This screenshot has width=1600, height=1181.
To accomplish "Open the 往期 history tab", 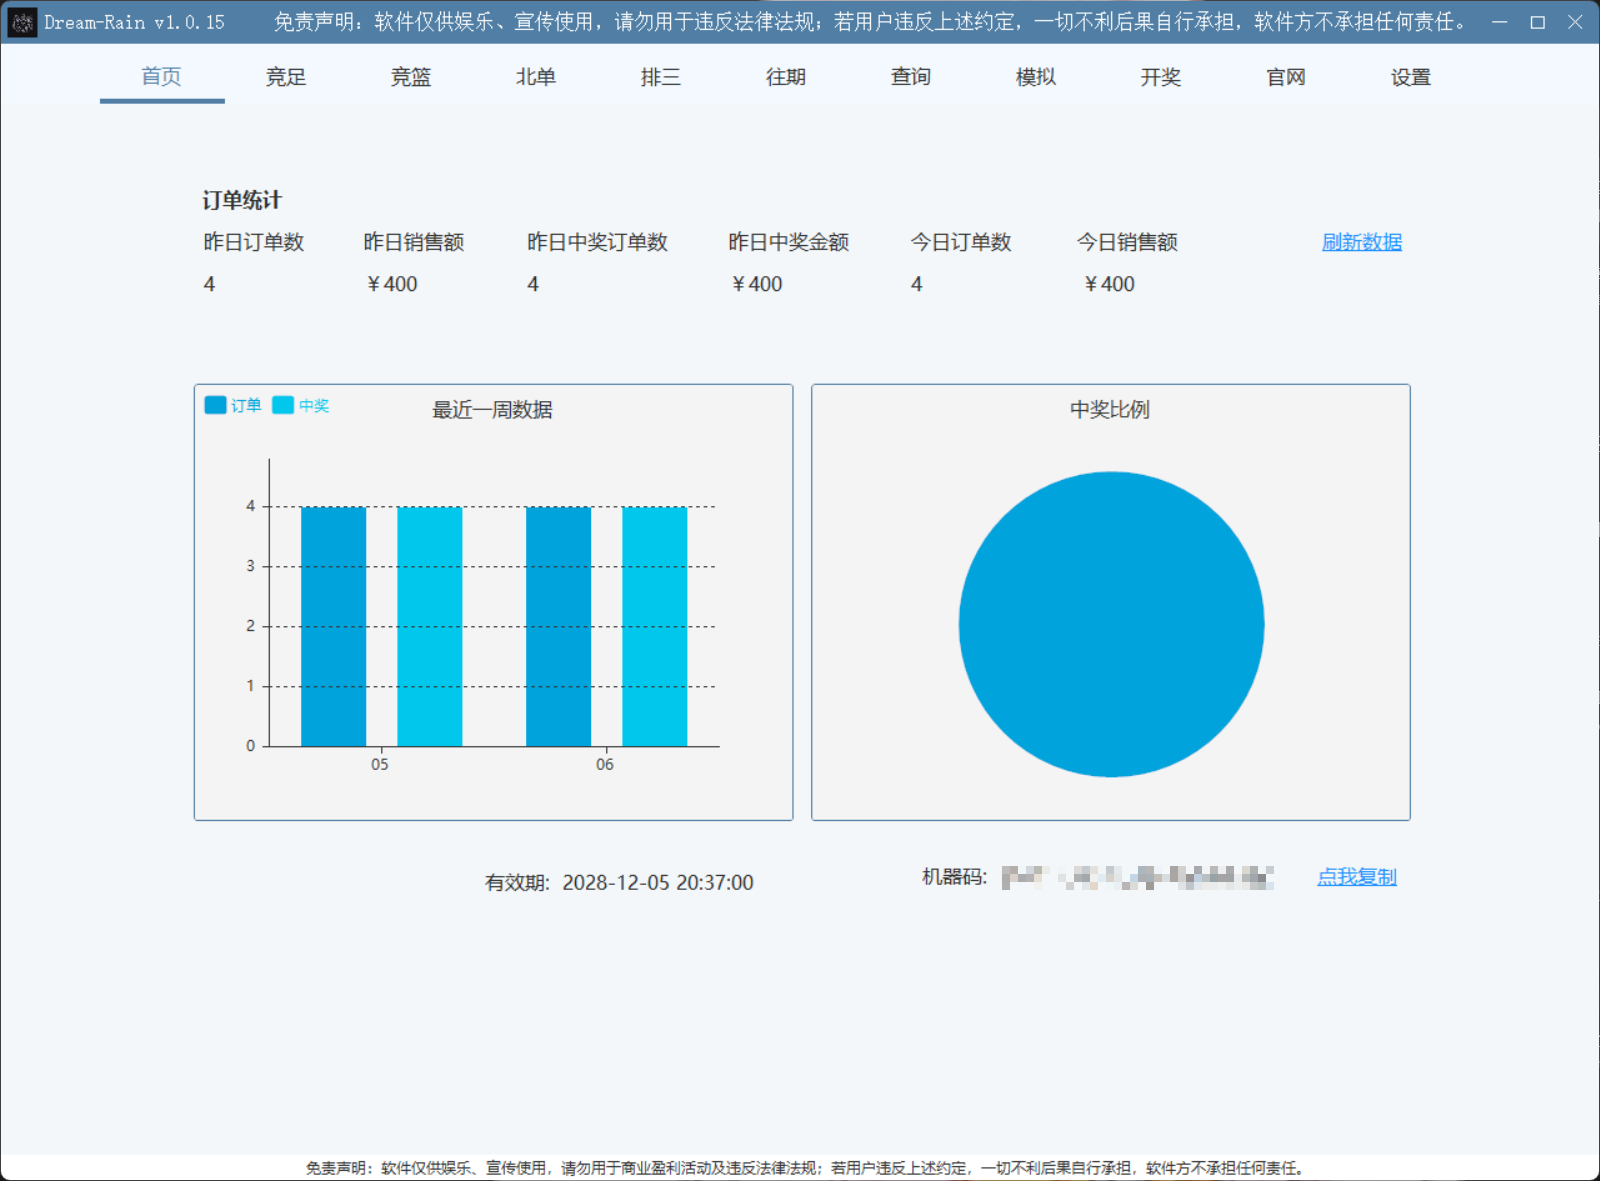I will tap(786, 77).
